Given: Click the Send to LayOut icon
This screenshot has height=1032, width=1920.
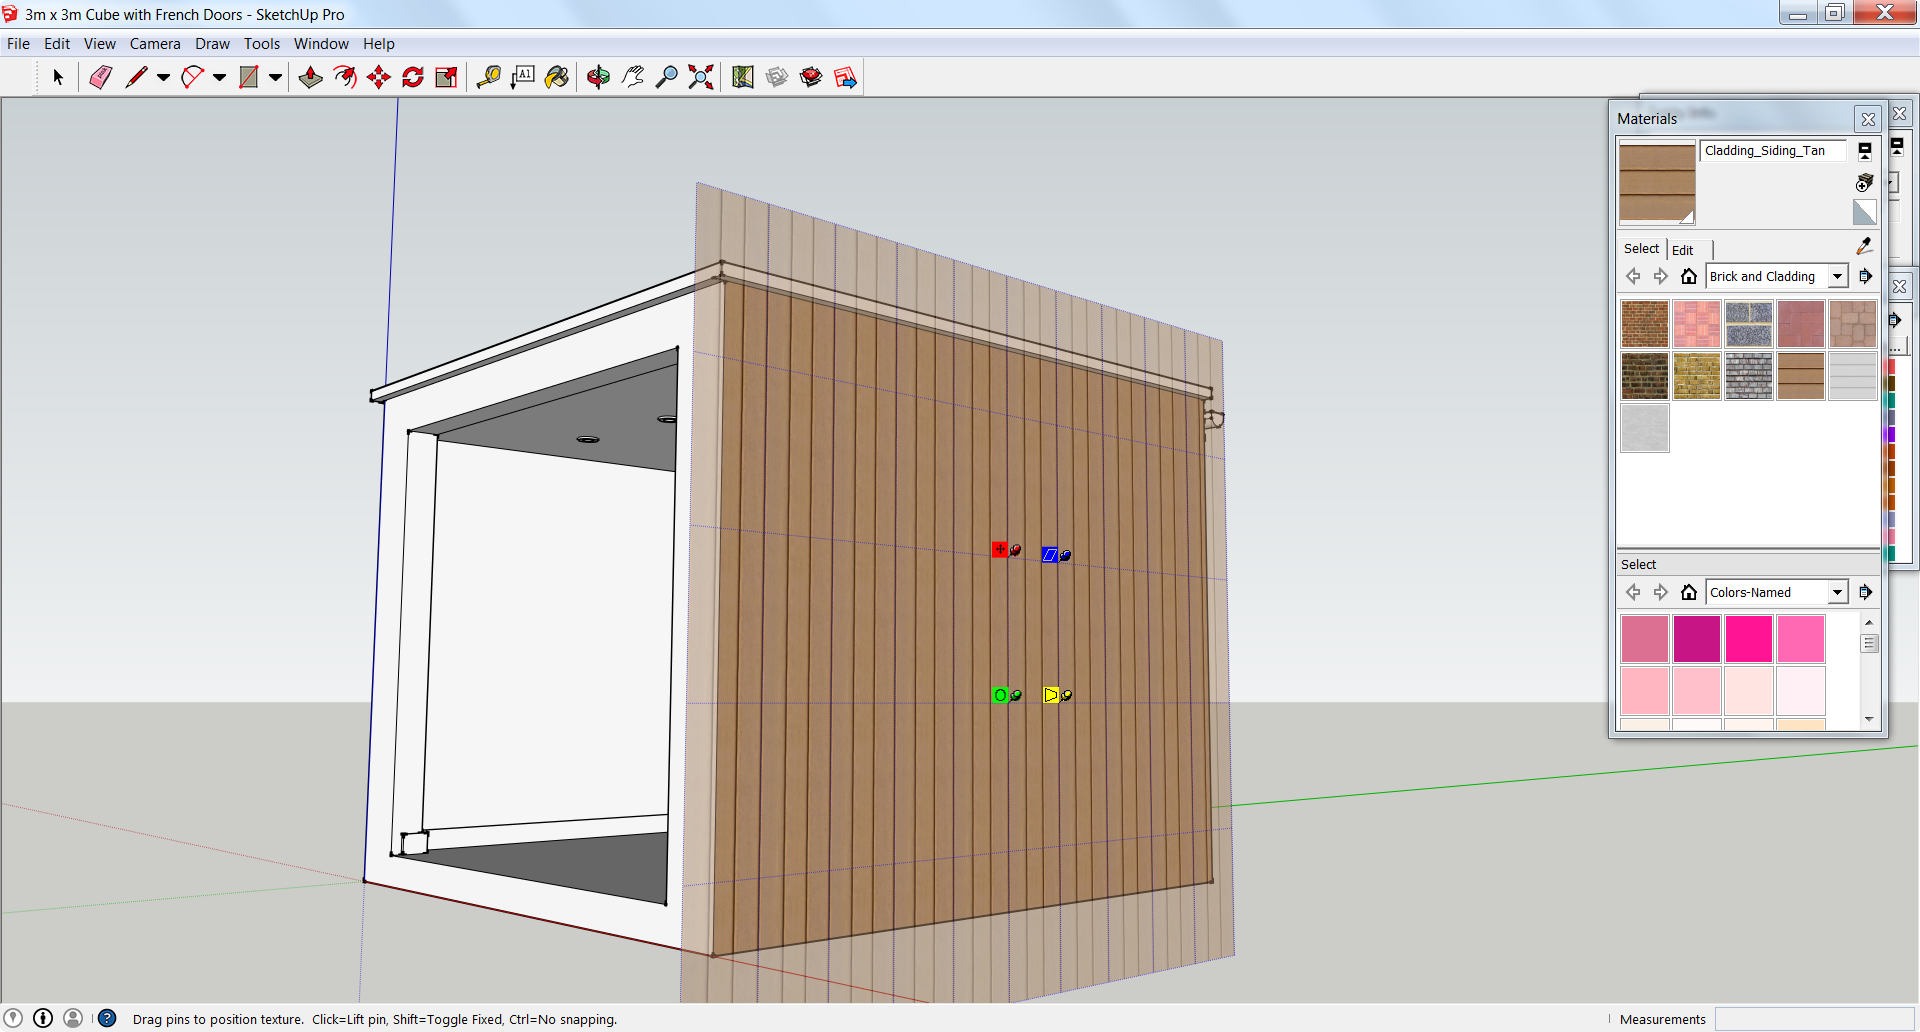Looking at the screenshot, I should tap(845, 77).
